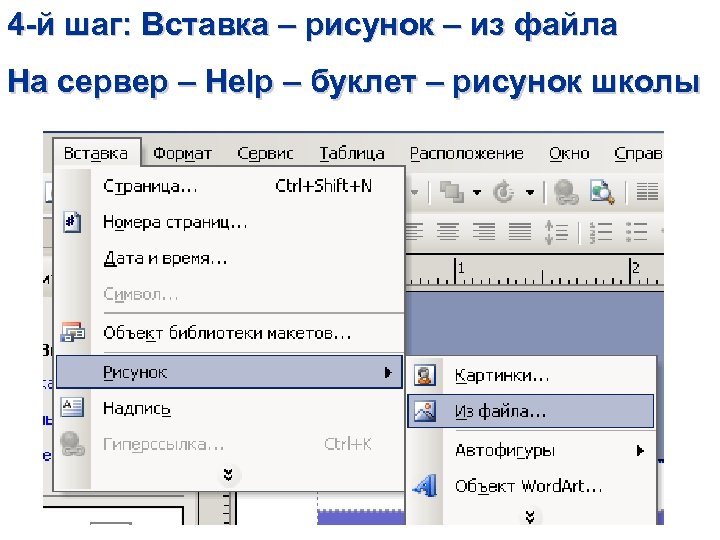Select Объект библиотеки макетов... entry
The width and height of the screenshot is (720, 540).
point(230,333)
